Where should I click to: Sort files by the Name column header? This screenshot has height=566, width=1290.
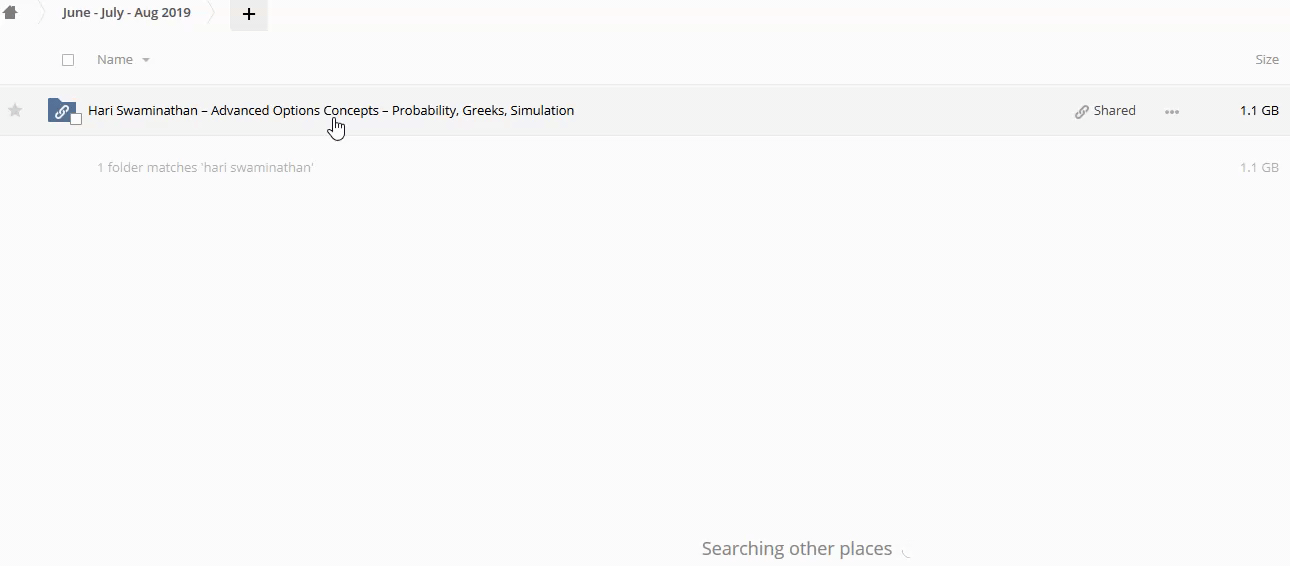(x=115, y=60)
